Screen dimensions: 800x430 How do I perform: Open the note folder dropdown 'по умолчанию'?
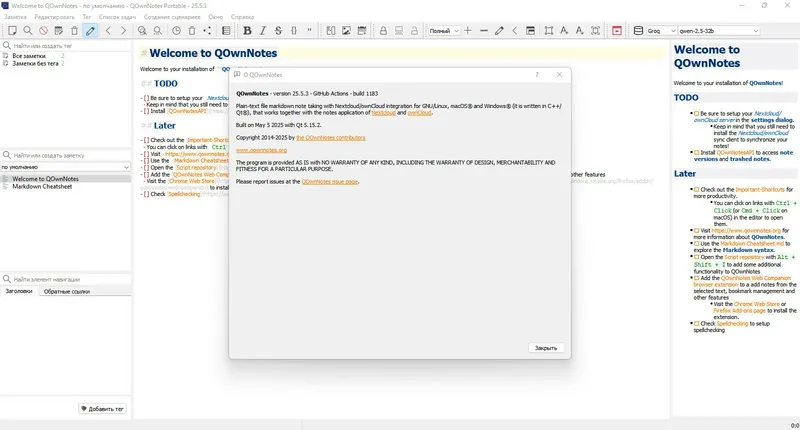tap(65, 167)
